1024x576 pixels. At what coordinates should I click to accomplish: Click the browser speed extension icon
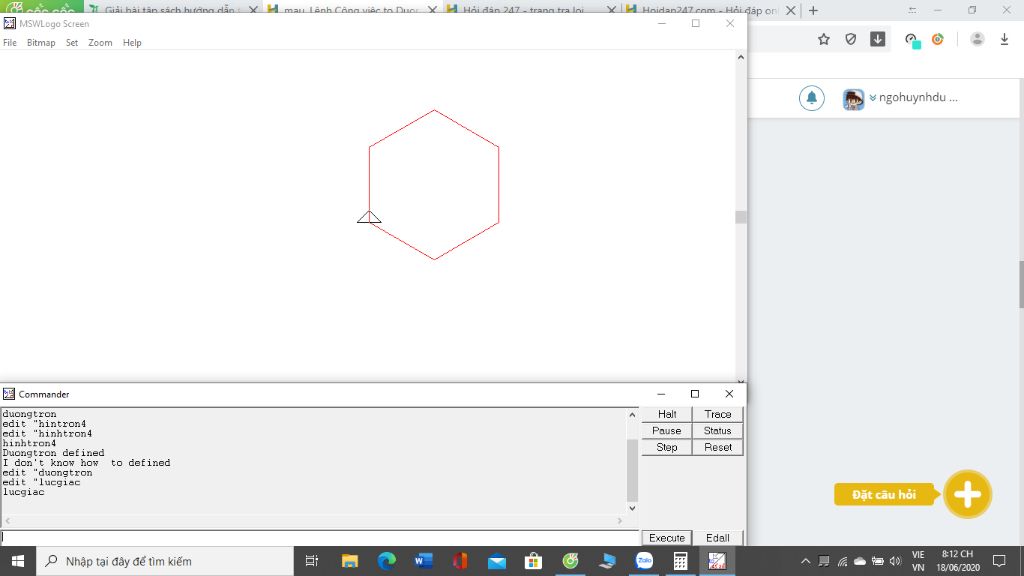tap(912, 40)
